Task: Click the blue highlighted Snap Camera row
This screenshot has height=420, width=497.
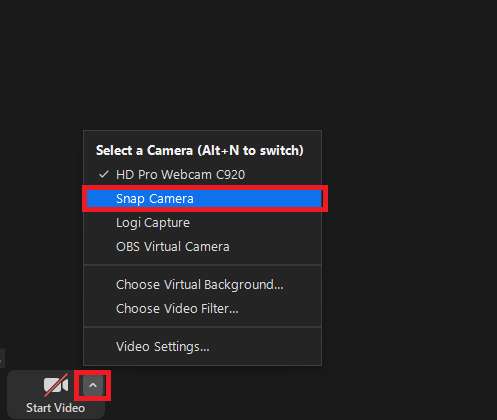Action: coord(204,199)
